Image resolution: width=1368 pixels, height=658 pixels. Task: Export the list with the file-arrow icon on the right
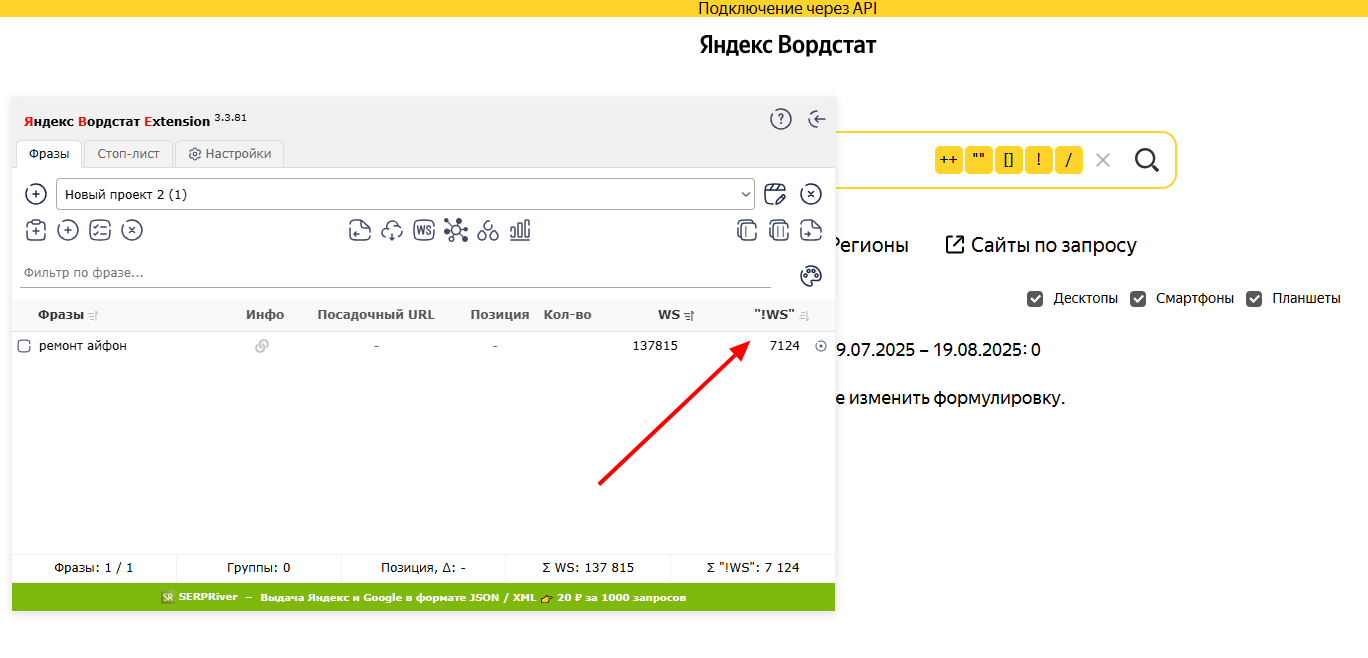coord(811,230)
